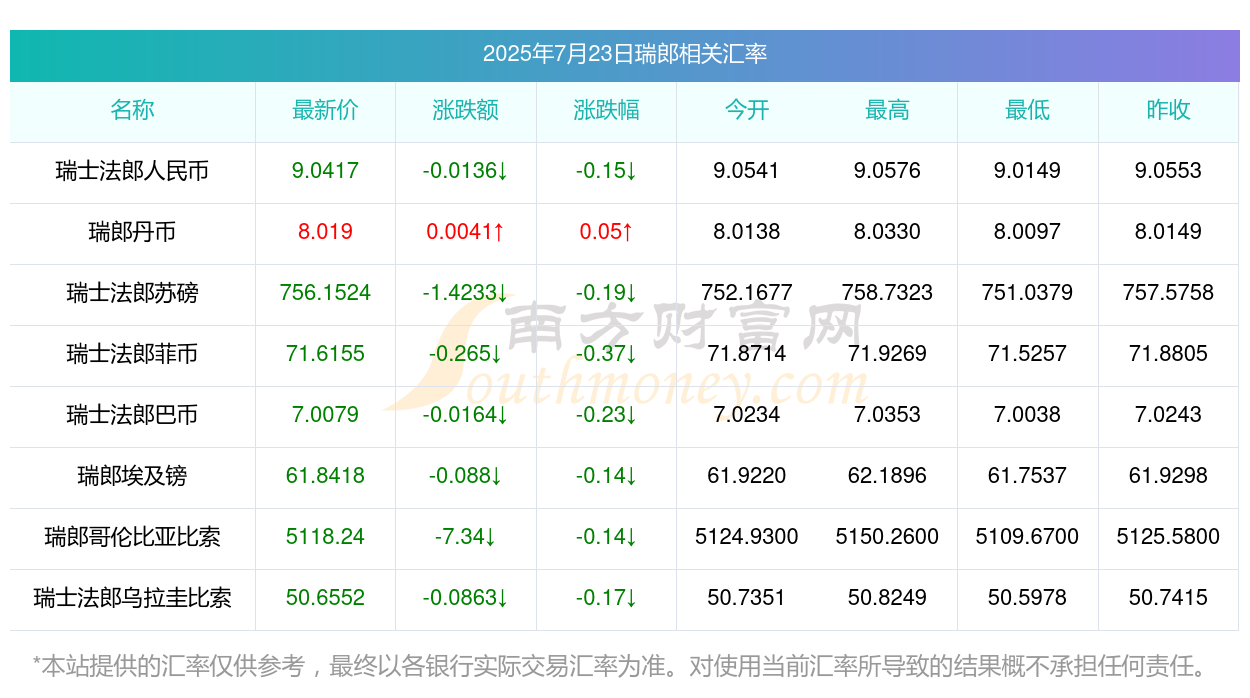Click the disclaimer footnote starting with *本站提供的汇率

coord(621,666)
